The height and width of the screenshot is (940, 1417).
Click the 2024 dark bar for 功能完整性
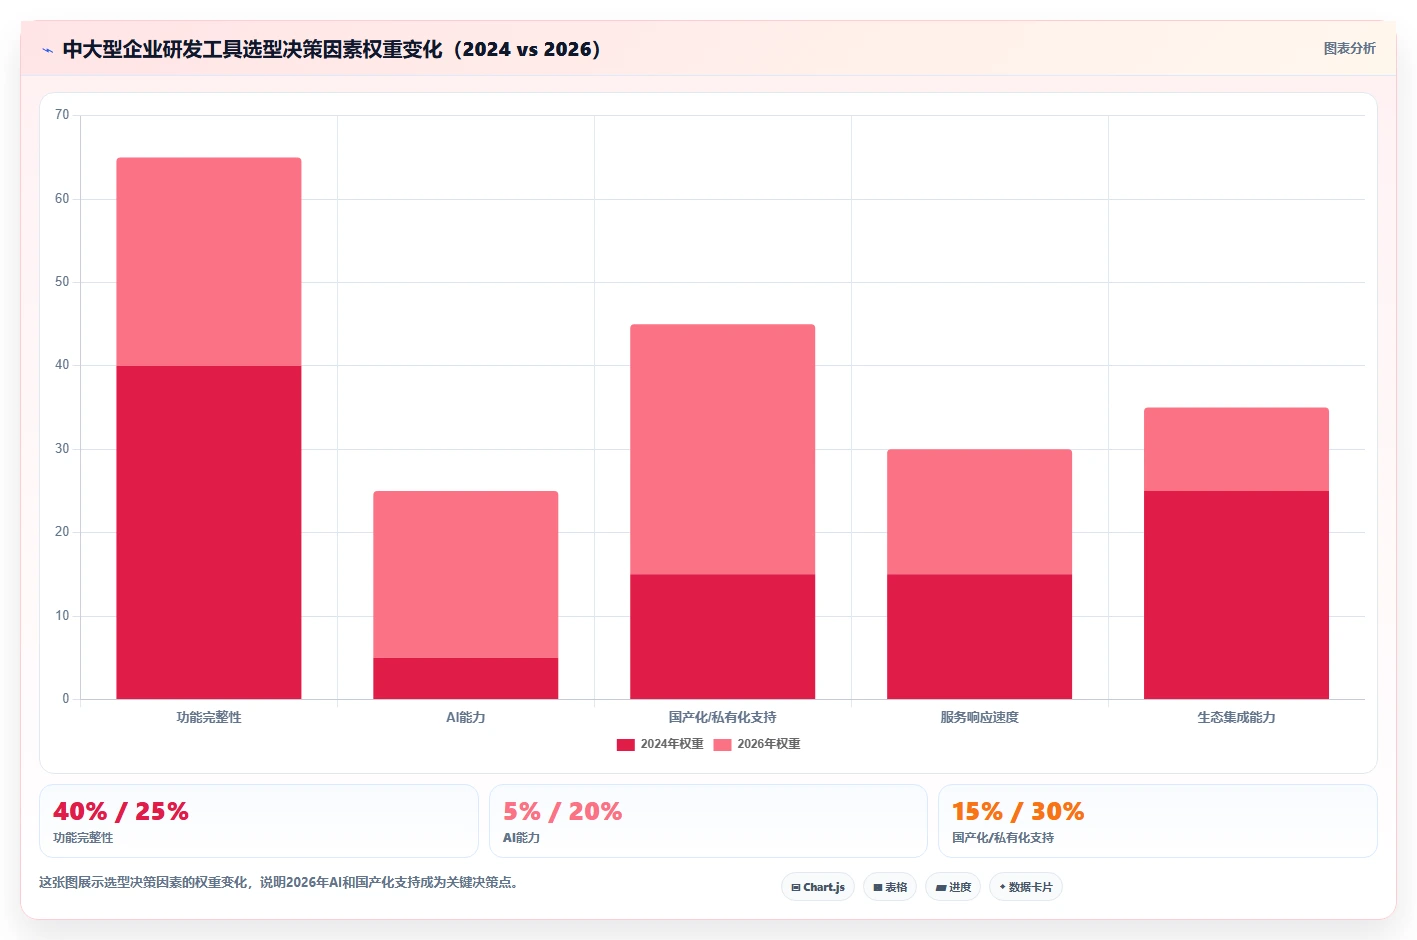click(209, 532)
